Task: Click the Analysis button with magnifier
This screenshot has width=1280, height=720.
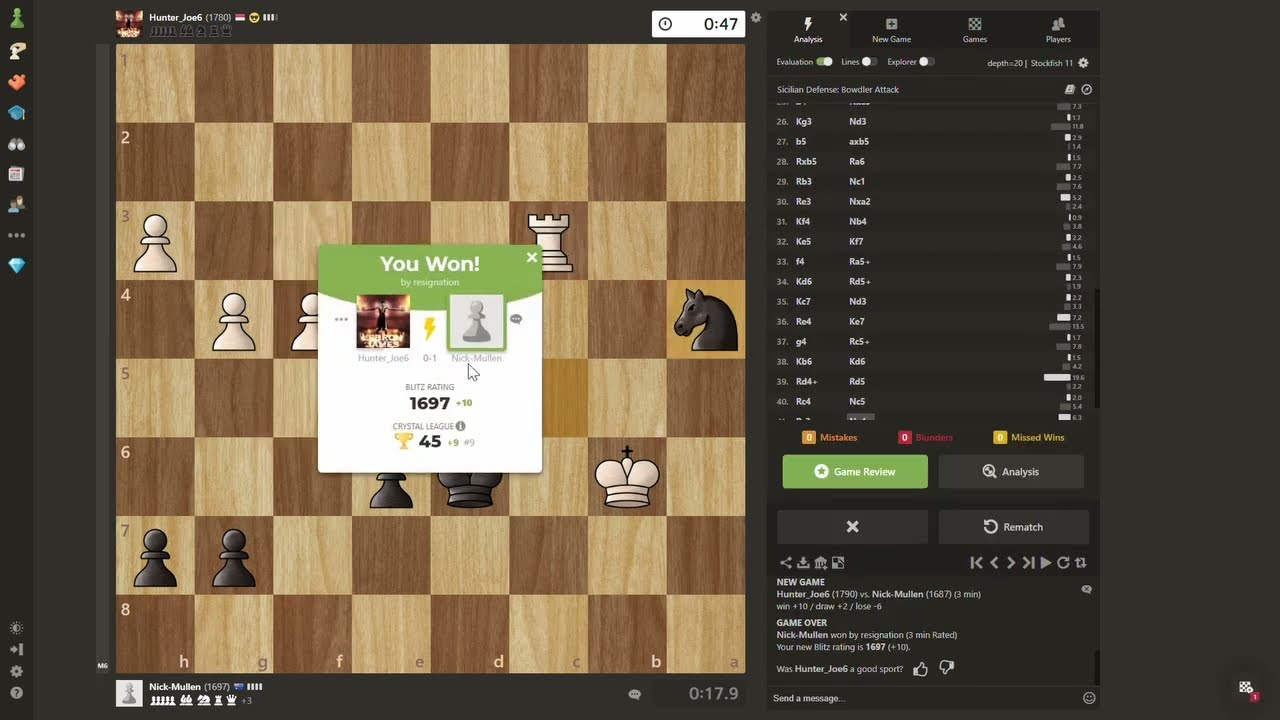Action: click(x=1011, y=471)
